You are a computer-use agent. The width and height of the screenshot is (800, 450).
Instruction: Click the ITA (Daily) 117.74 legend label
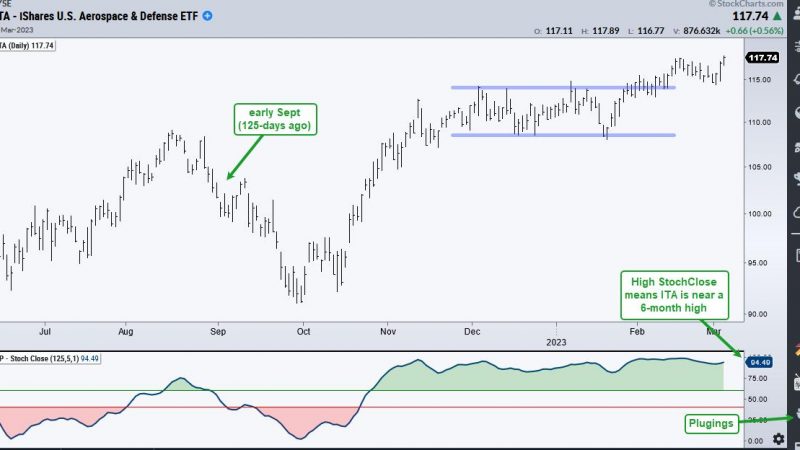pyautogui.click(x=27, y=46)
